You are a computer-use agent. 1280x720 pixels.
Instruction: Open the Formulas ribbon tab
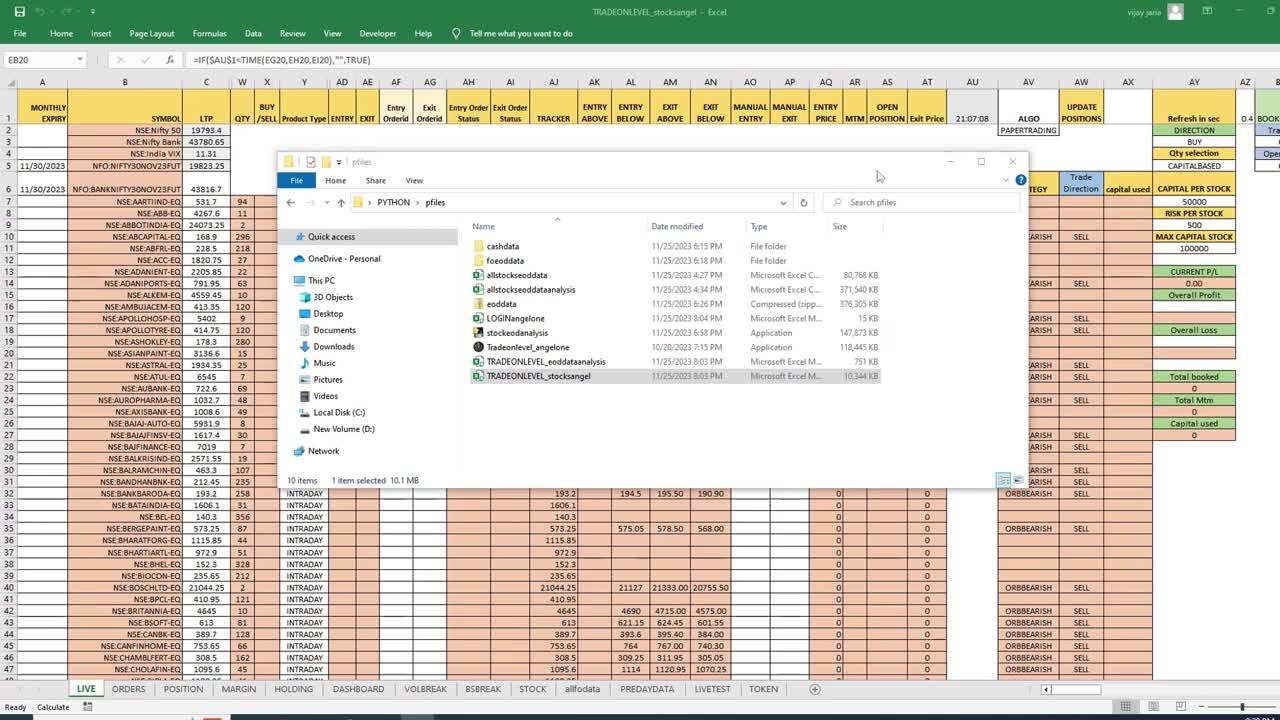209,33
